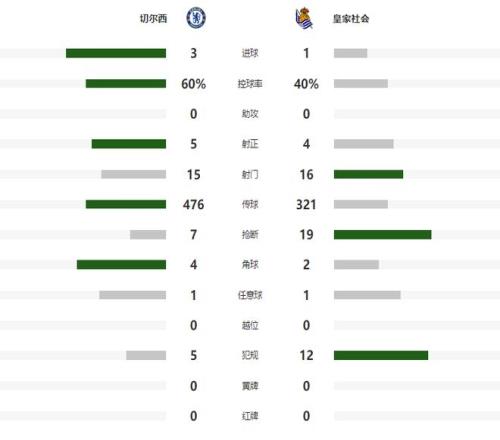The height and width of the screenshot is (440, 500).
Task: Select the 黄牌 yellow card label
Action: 250,386
